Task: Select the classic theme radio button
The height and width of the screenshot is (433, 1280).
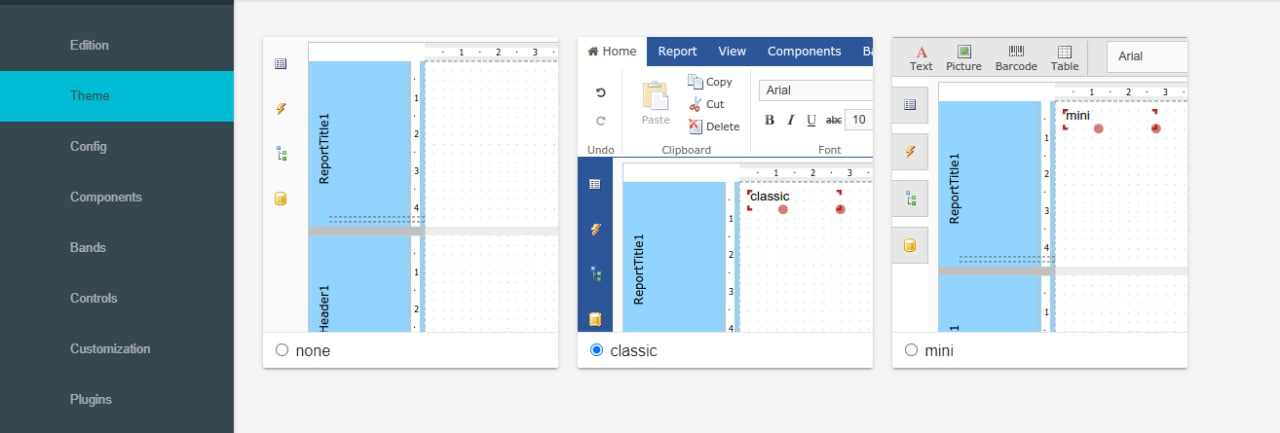Action: (597, 350)
